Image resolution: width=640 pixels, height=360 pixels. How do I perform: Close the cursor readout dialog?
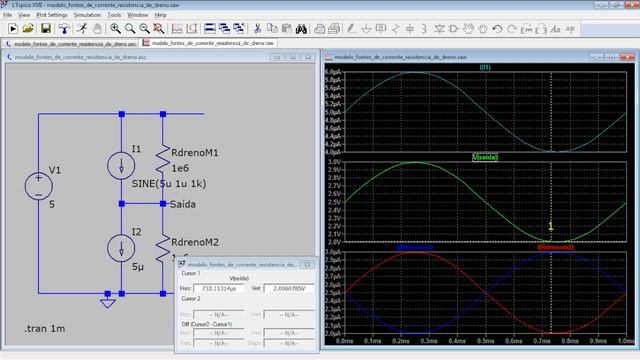307,264
